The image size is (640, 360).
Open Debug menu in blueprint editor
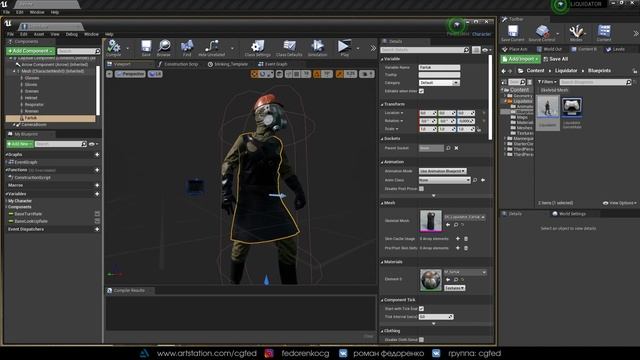coord(71,34)
